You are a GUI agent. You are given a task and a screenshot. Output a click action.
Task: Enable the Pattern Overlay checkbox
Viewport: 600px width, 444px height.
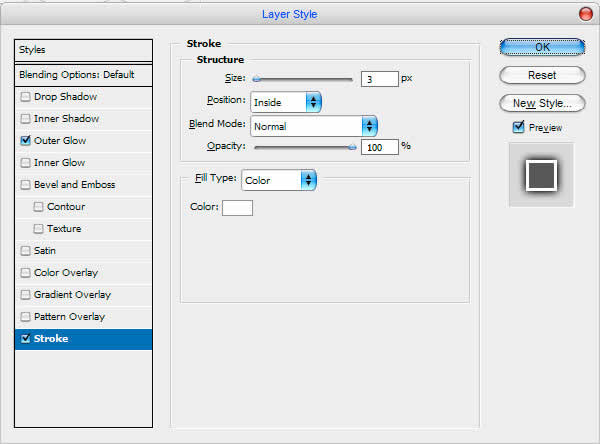[x=25, y=317]
